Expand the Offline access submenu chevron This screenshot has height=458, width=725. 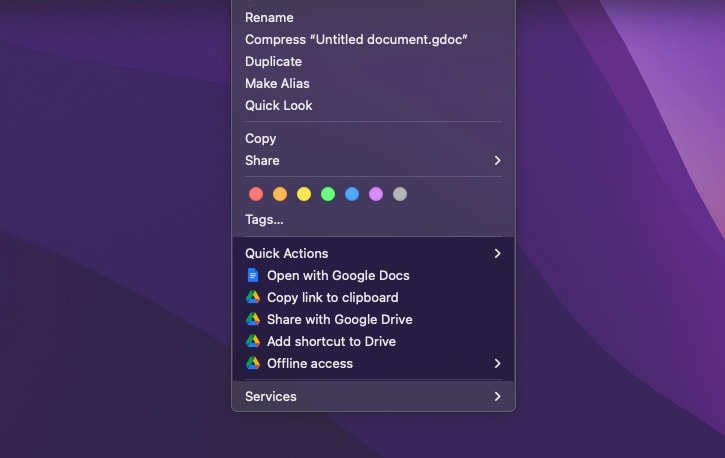[x=498, y=363]
